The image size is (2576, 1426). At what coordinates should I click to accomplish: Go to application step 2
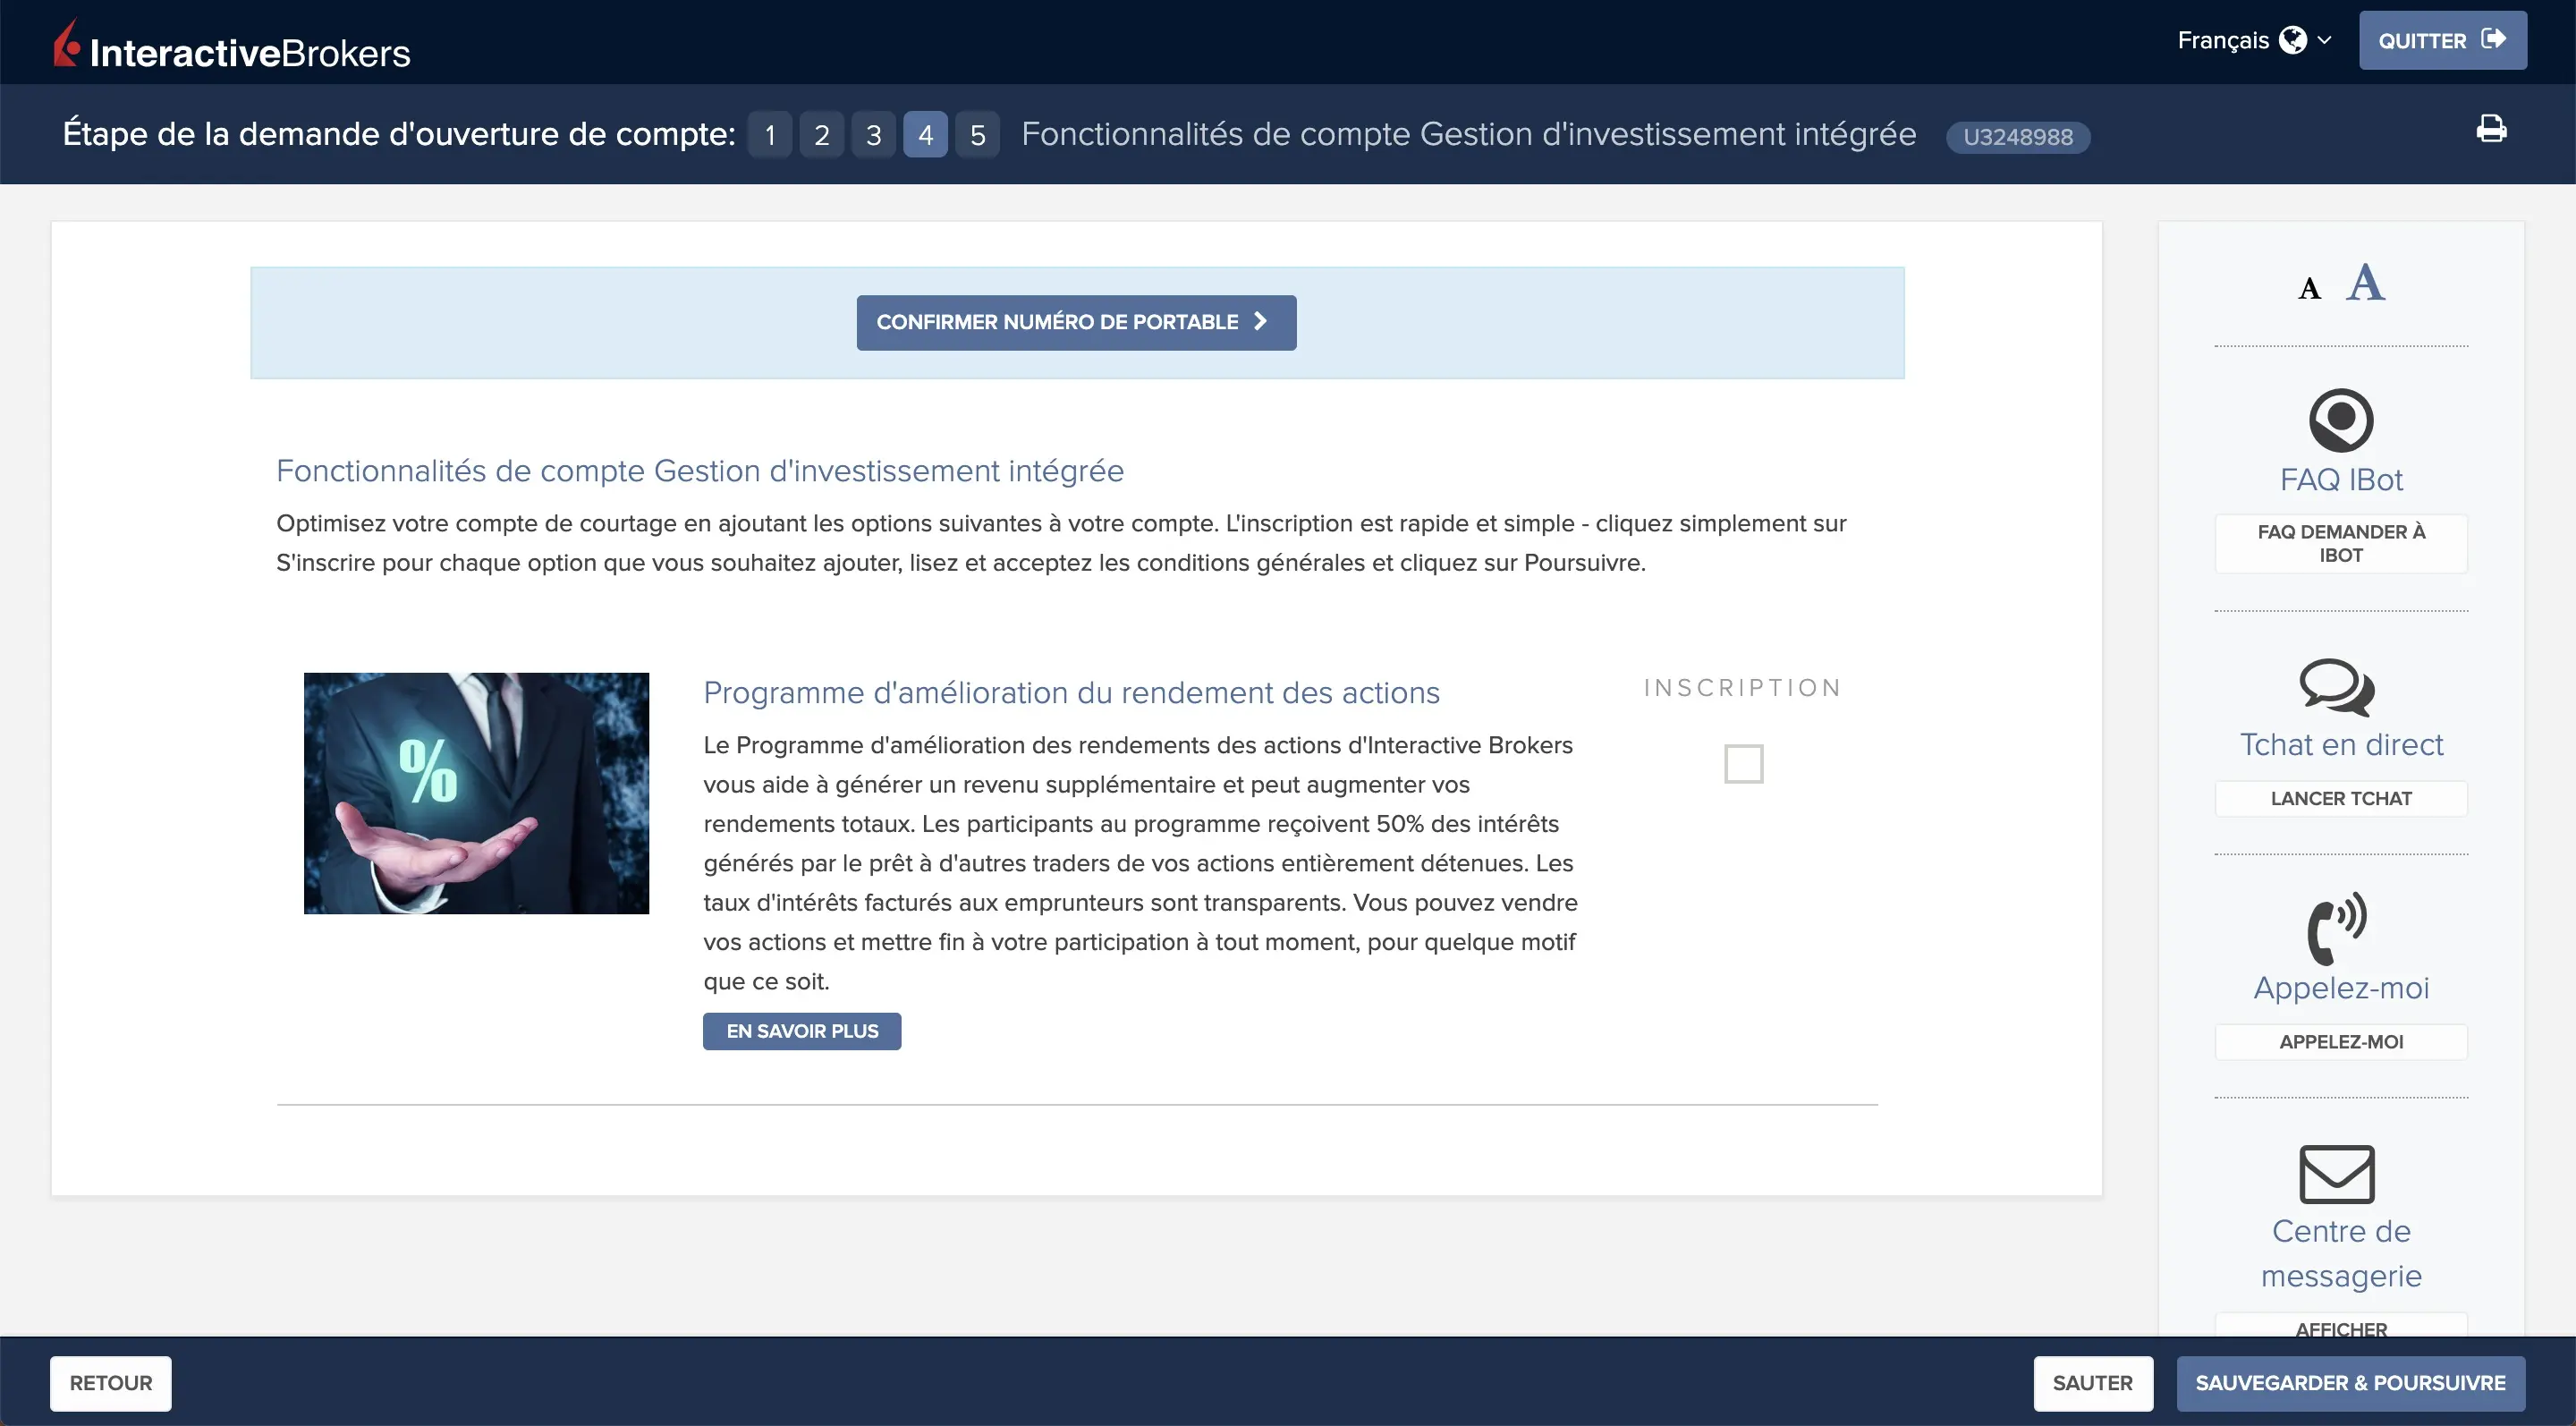click(822, 134)
